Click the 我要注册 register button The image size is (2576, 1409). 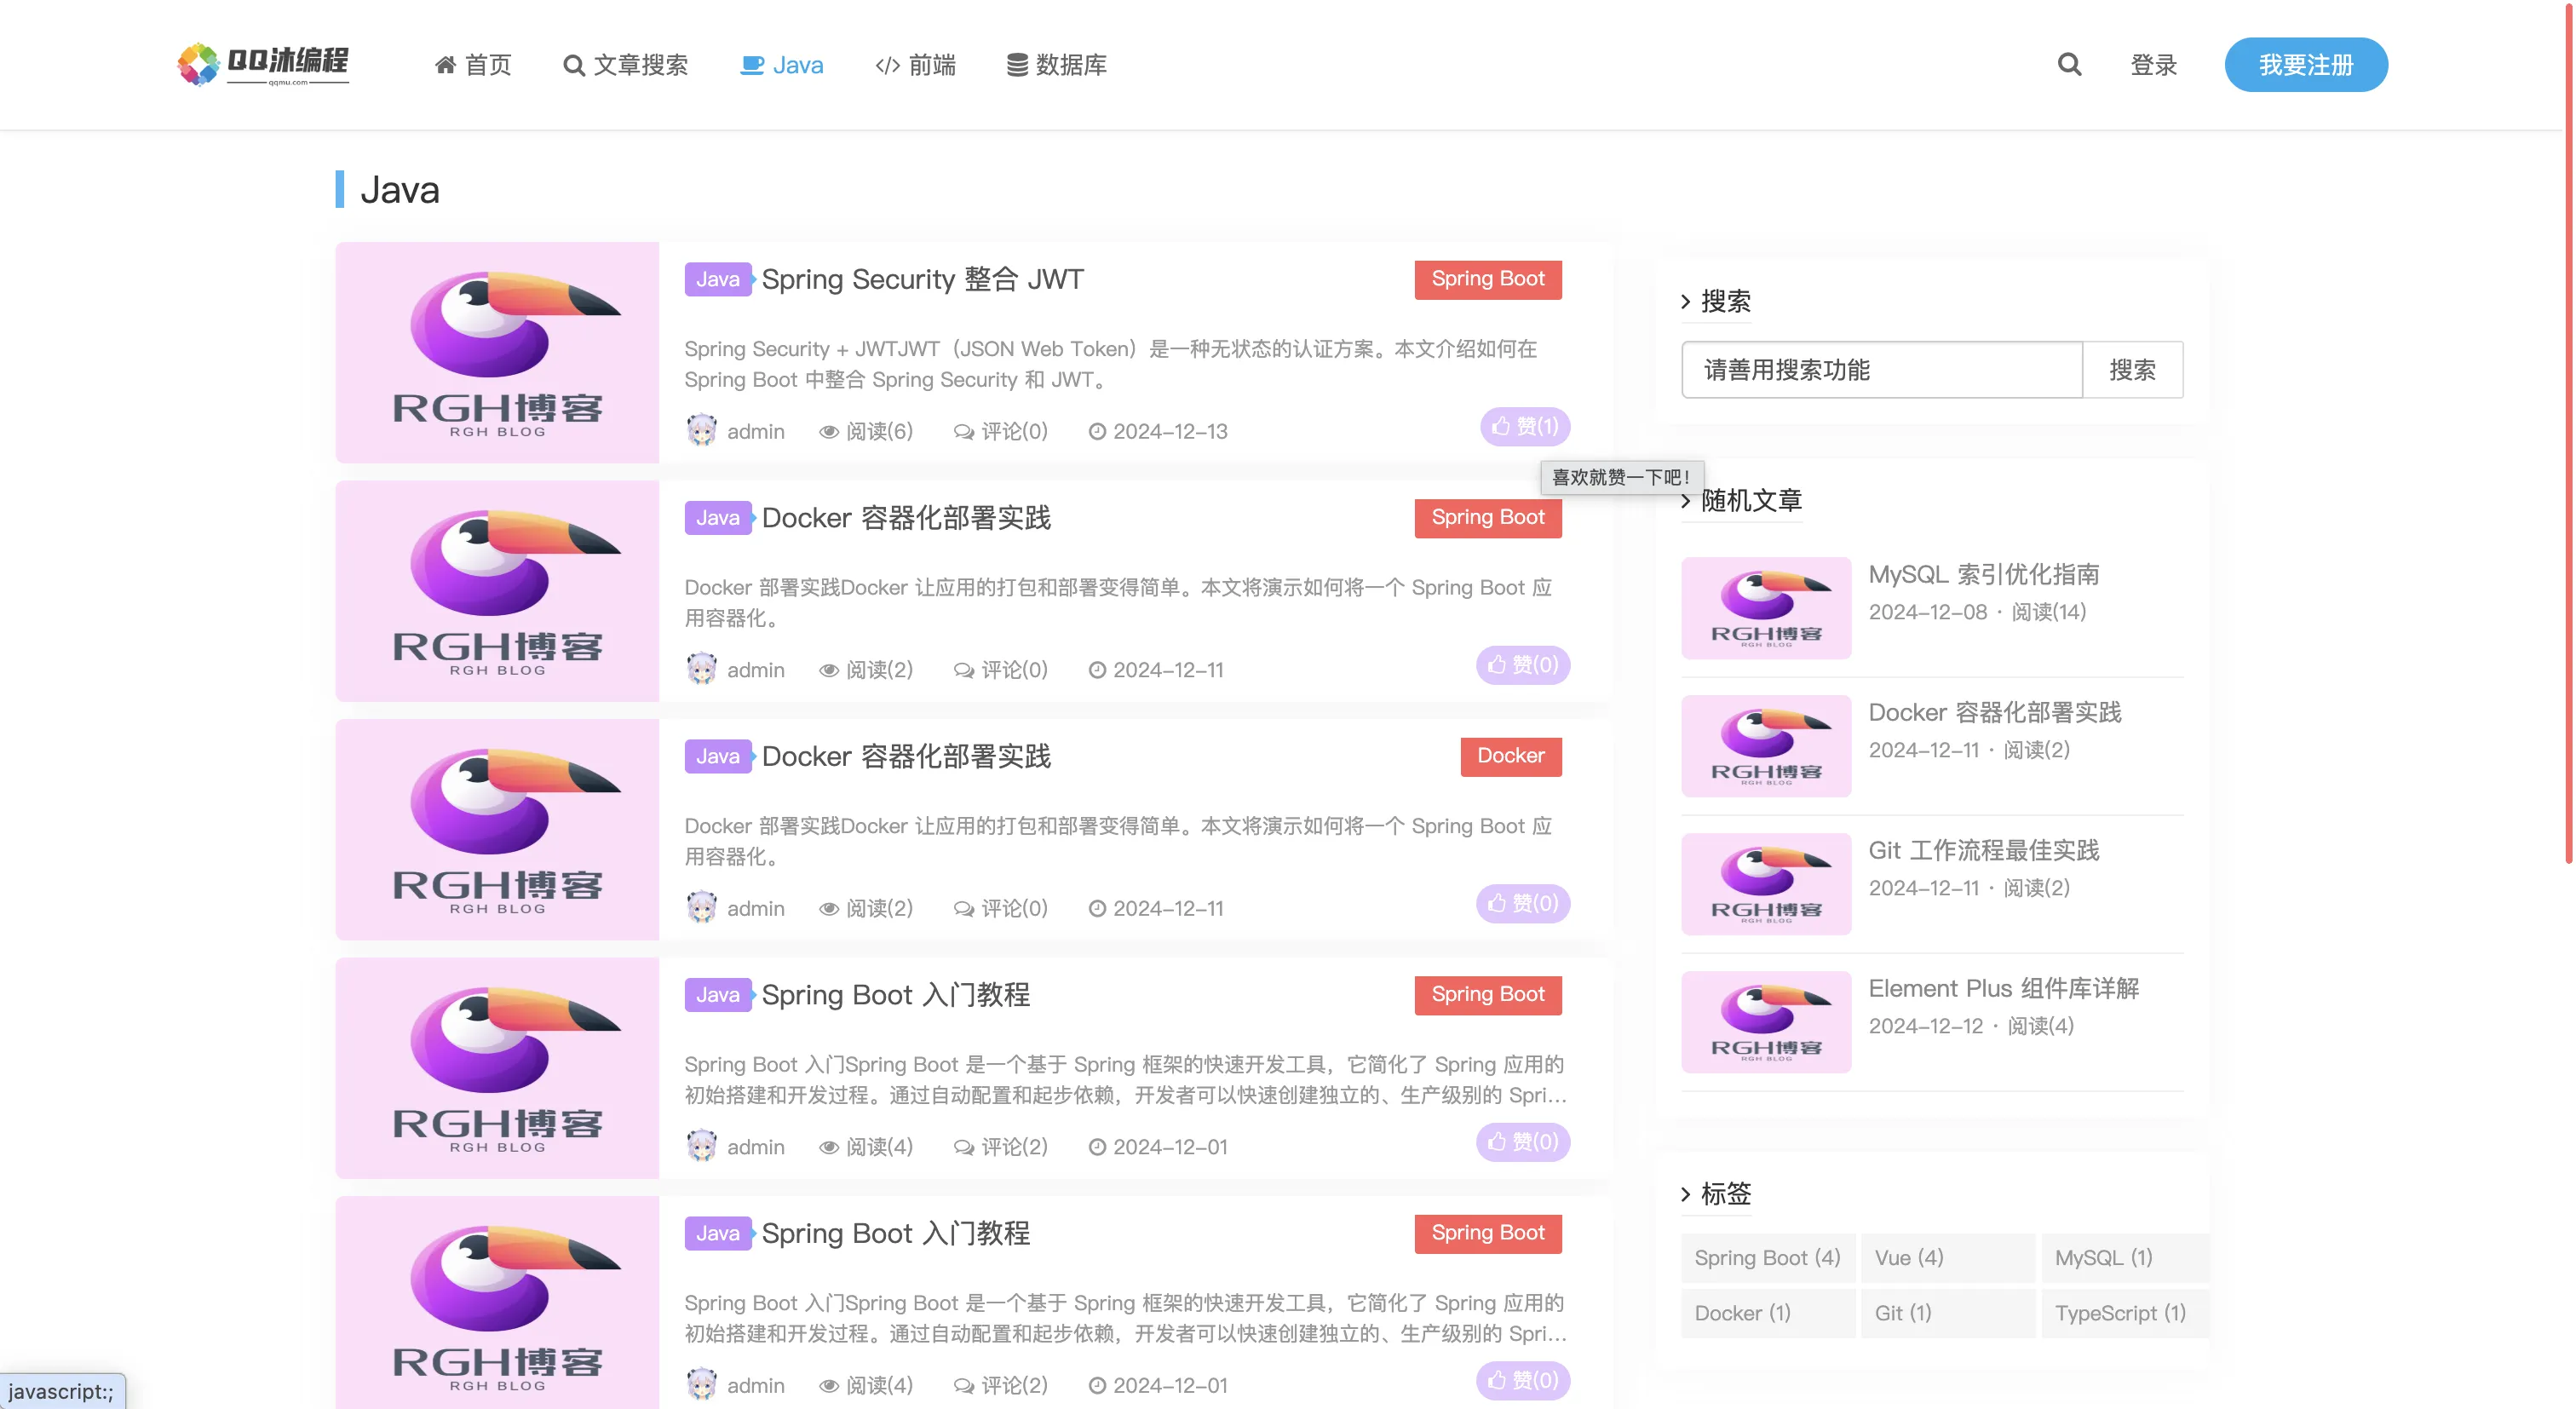tap(2306, 65)
